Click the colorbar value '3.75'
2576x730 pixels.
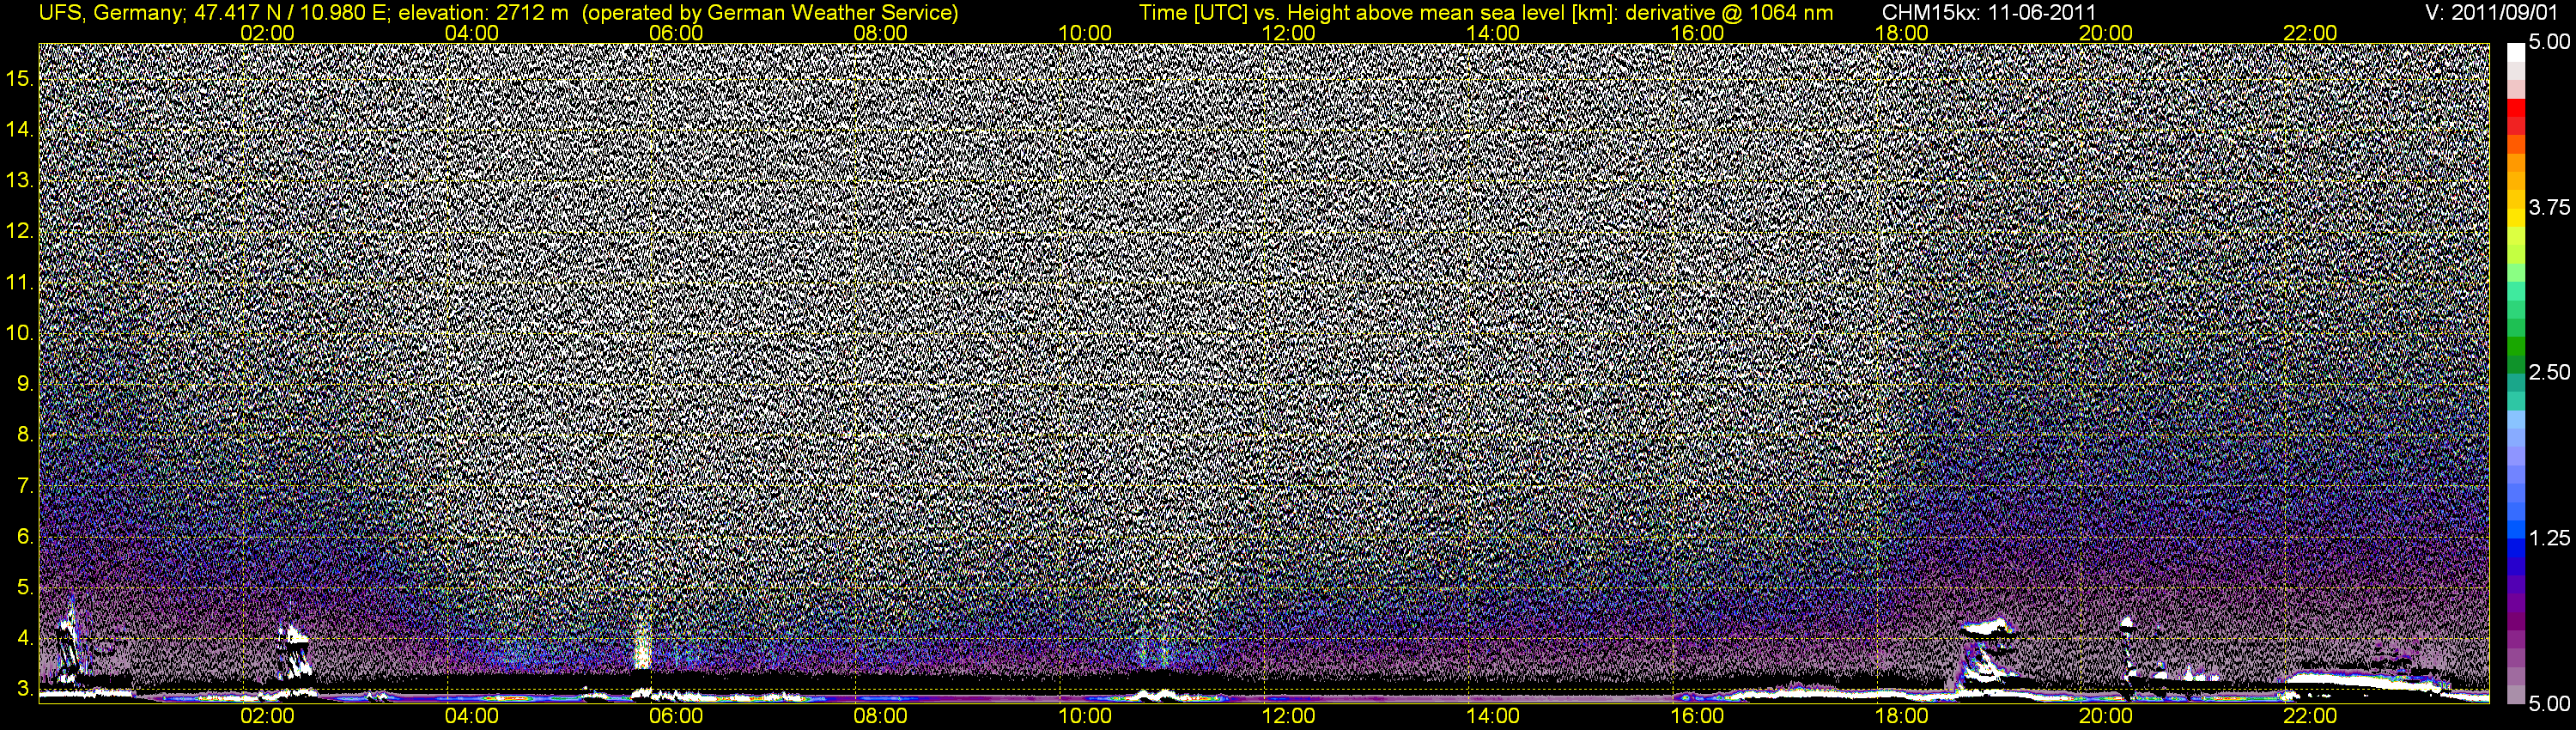[x=2549, y=207]
